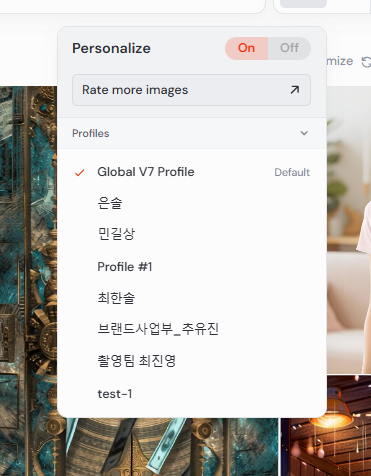The width and height of the screenshot is (371, 476).
Task: Click the Default label next to Global V7 Profile
Action: [292, 172]
